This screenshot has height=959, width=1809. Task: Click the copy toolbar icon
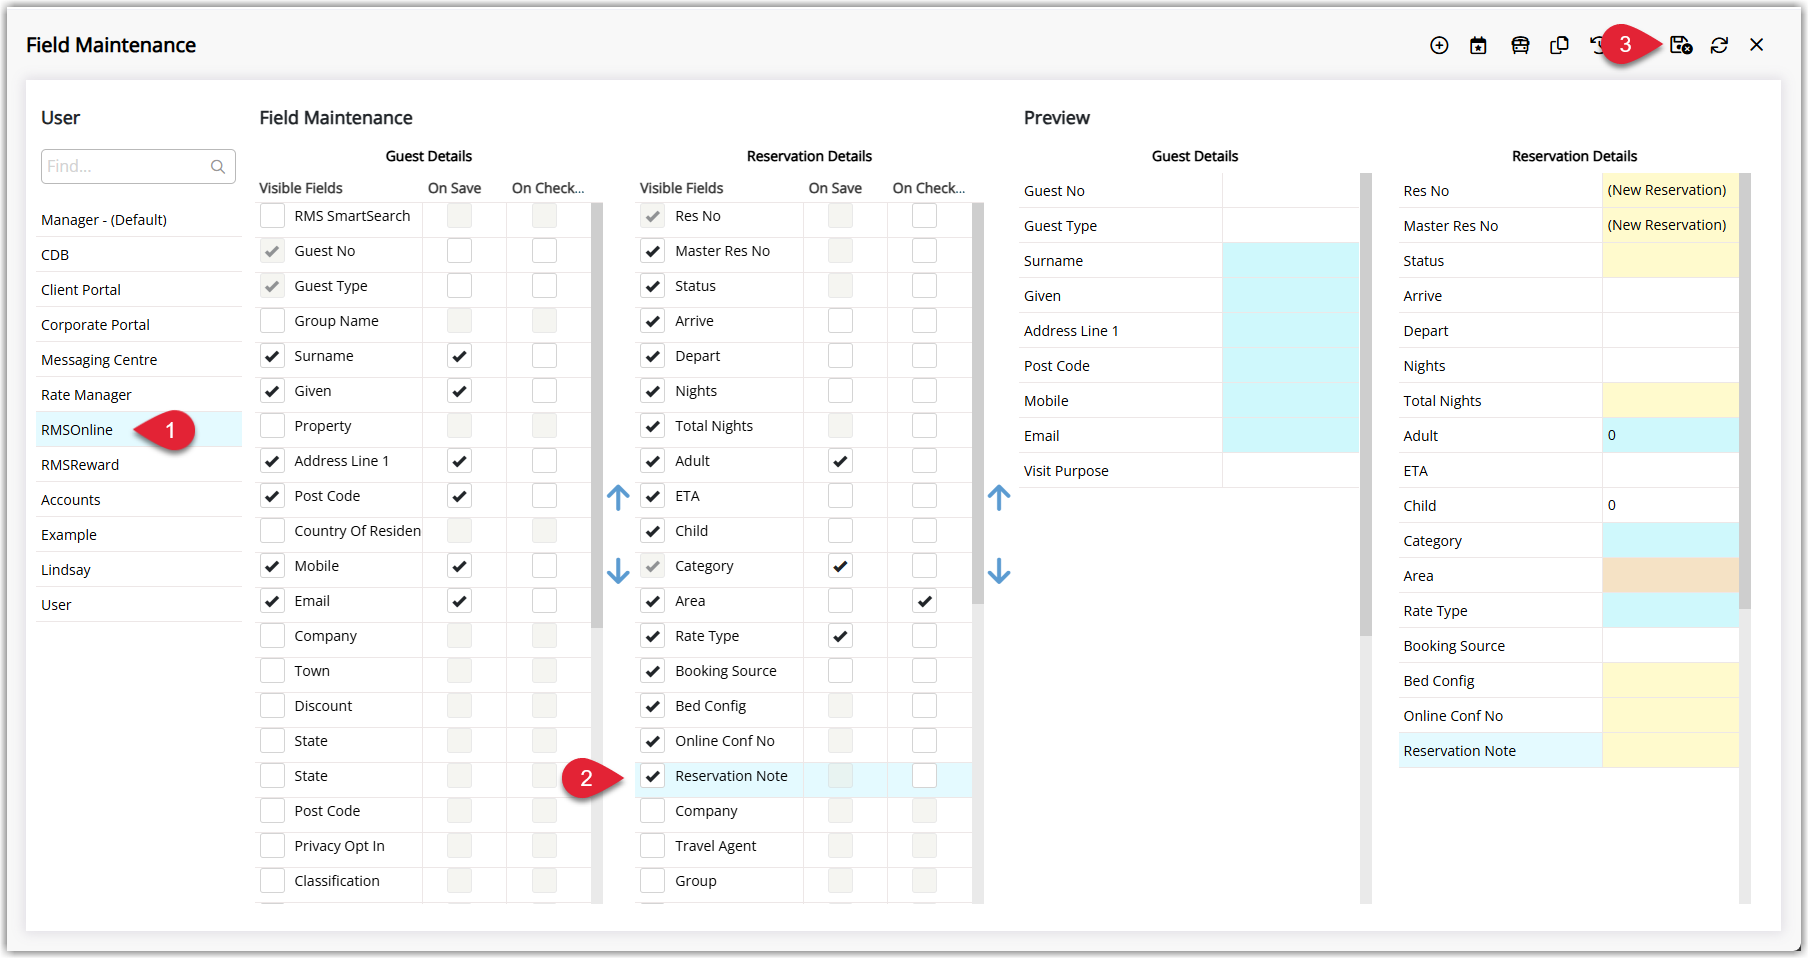[1559, 45]
